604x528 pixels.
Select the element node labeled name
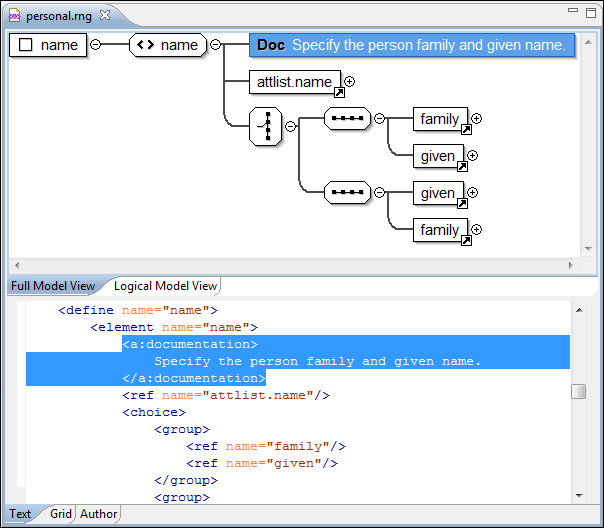pyautogui.click(x=167, y=45)
